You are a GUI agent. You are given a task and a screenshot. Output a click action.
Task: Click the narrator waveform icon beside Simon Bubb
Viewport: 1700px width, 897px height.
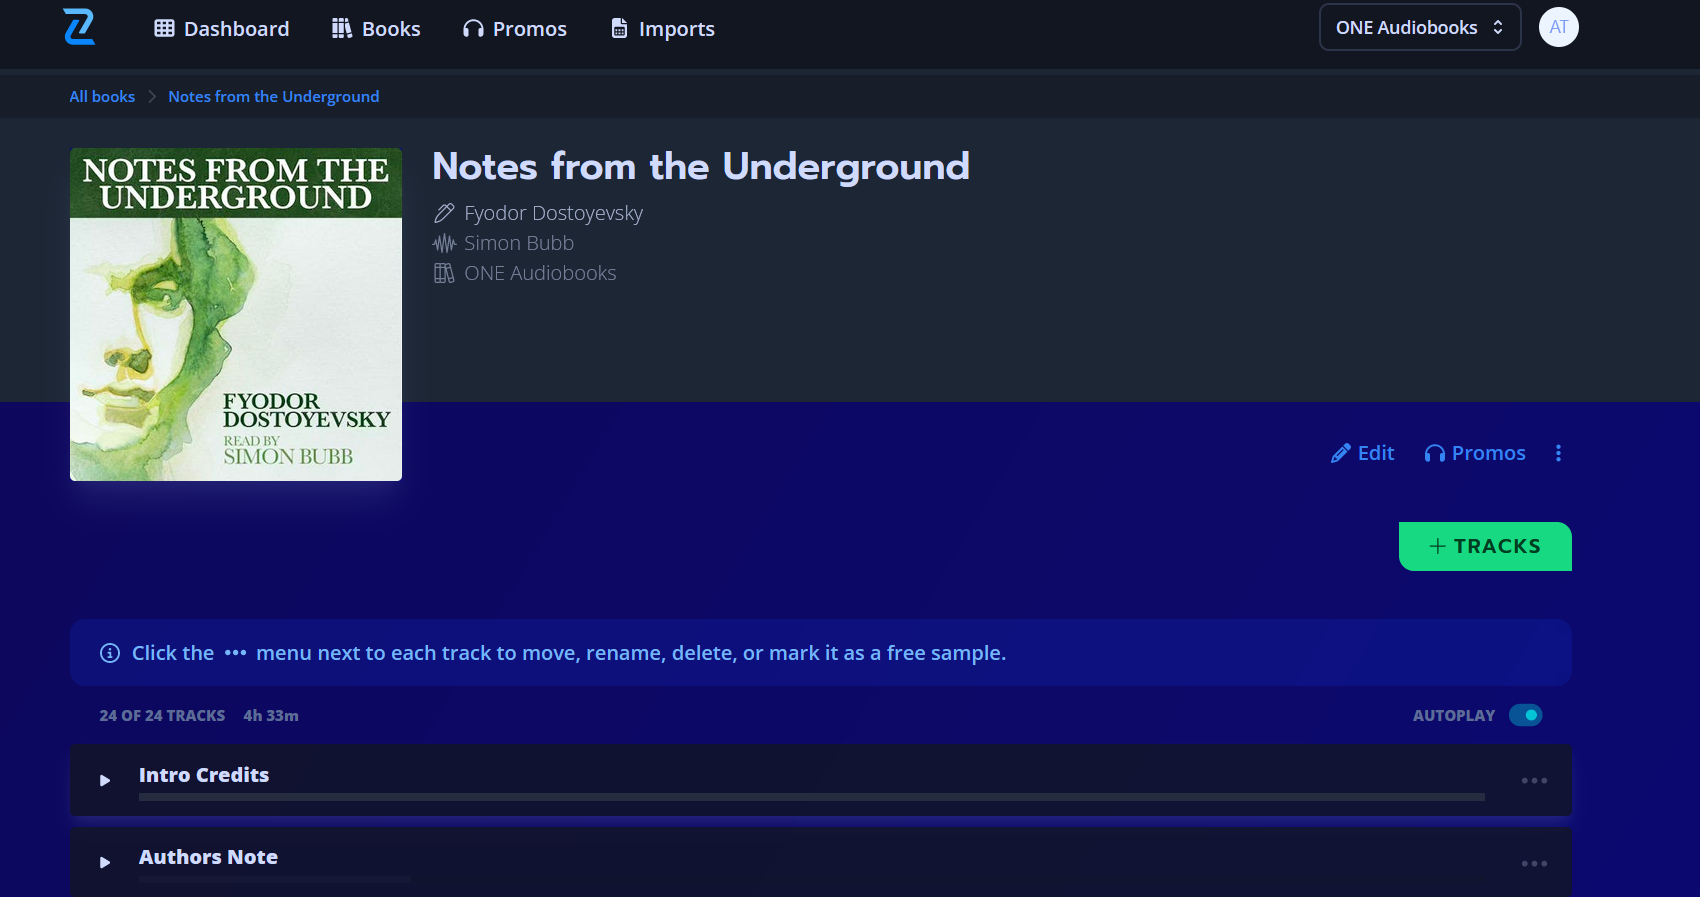coord(444,243)
